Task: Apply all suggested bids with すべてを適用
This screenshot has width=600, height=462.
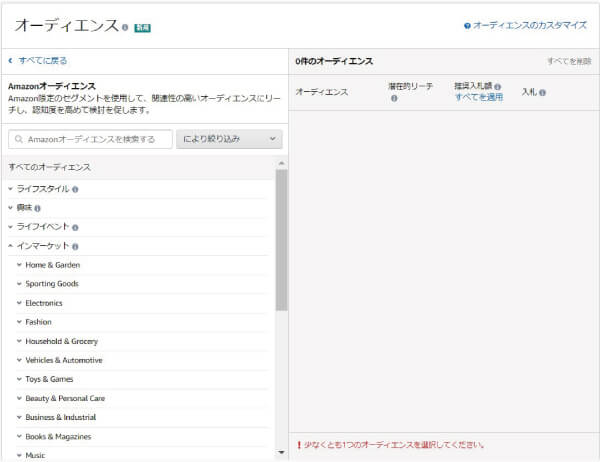Action: click(x=479, y=97)
